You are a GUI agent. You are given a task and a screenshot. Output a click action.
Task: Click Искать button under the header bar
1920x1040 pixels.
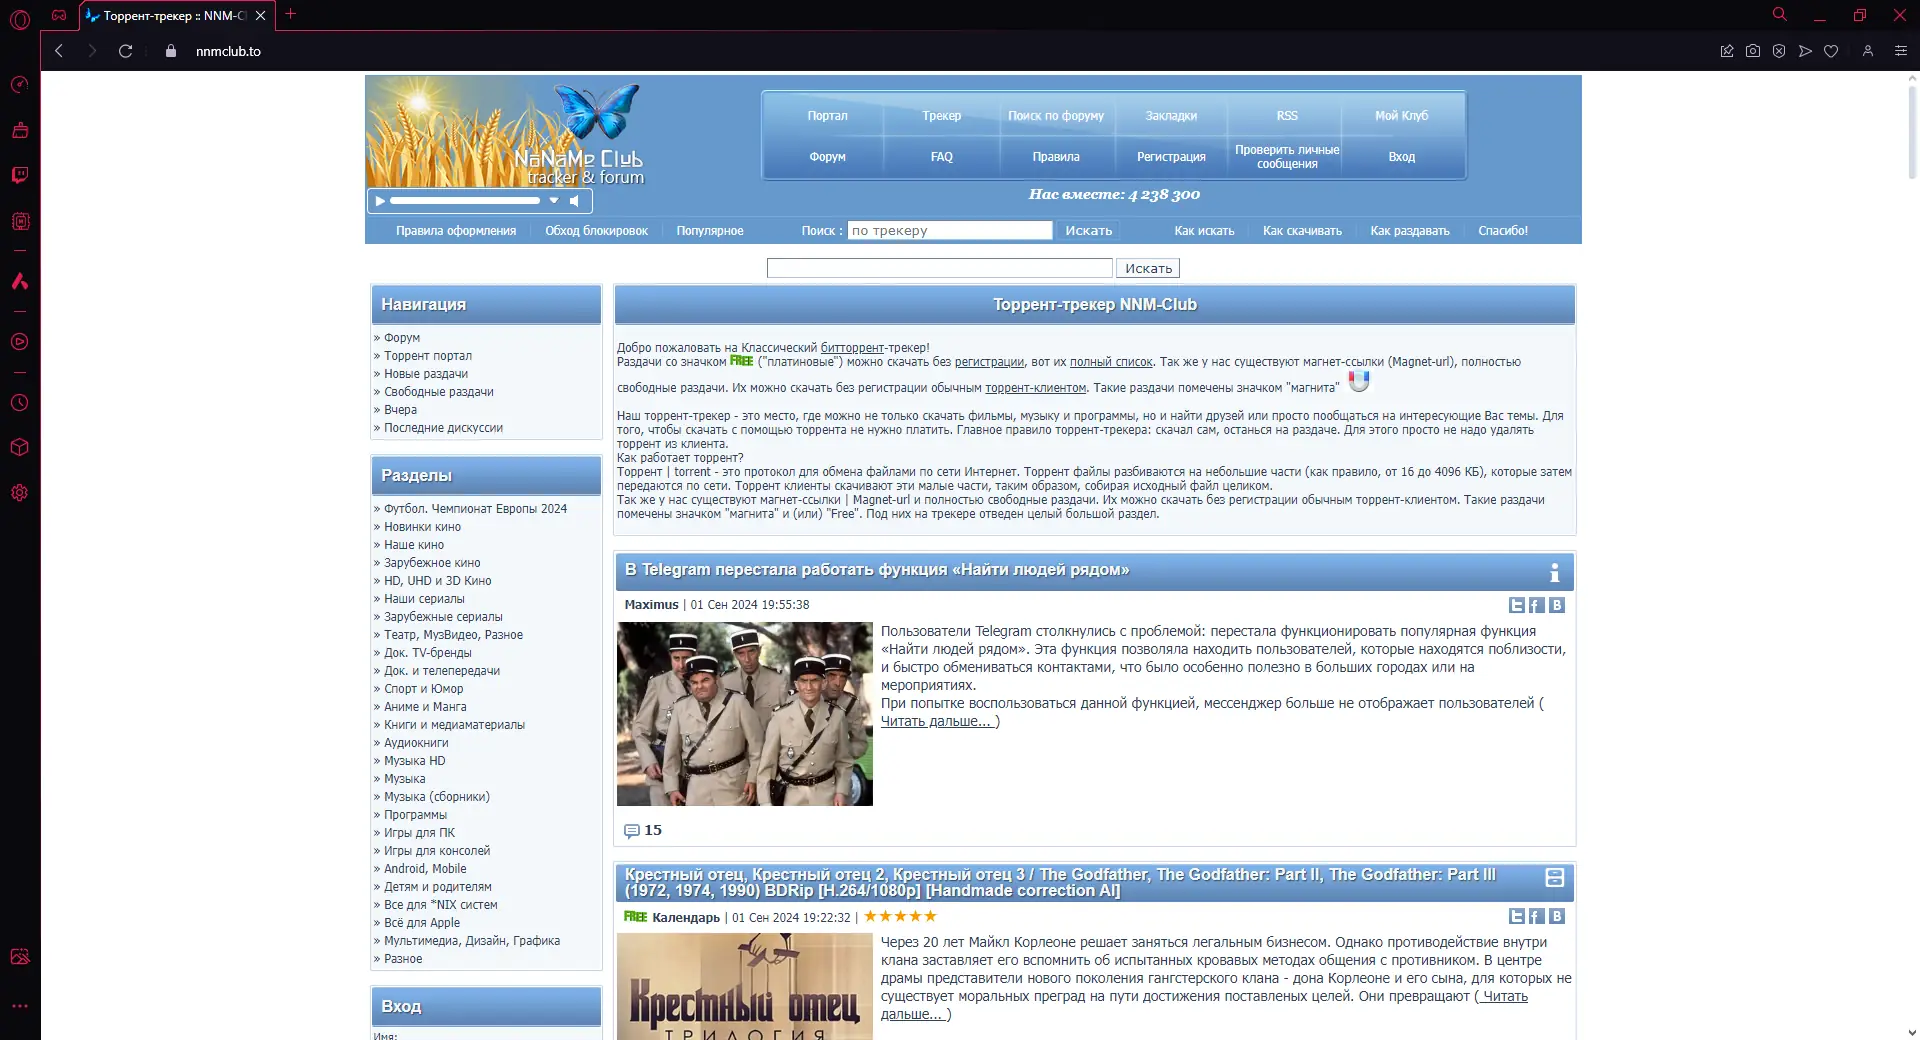(1148, 268)
